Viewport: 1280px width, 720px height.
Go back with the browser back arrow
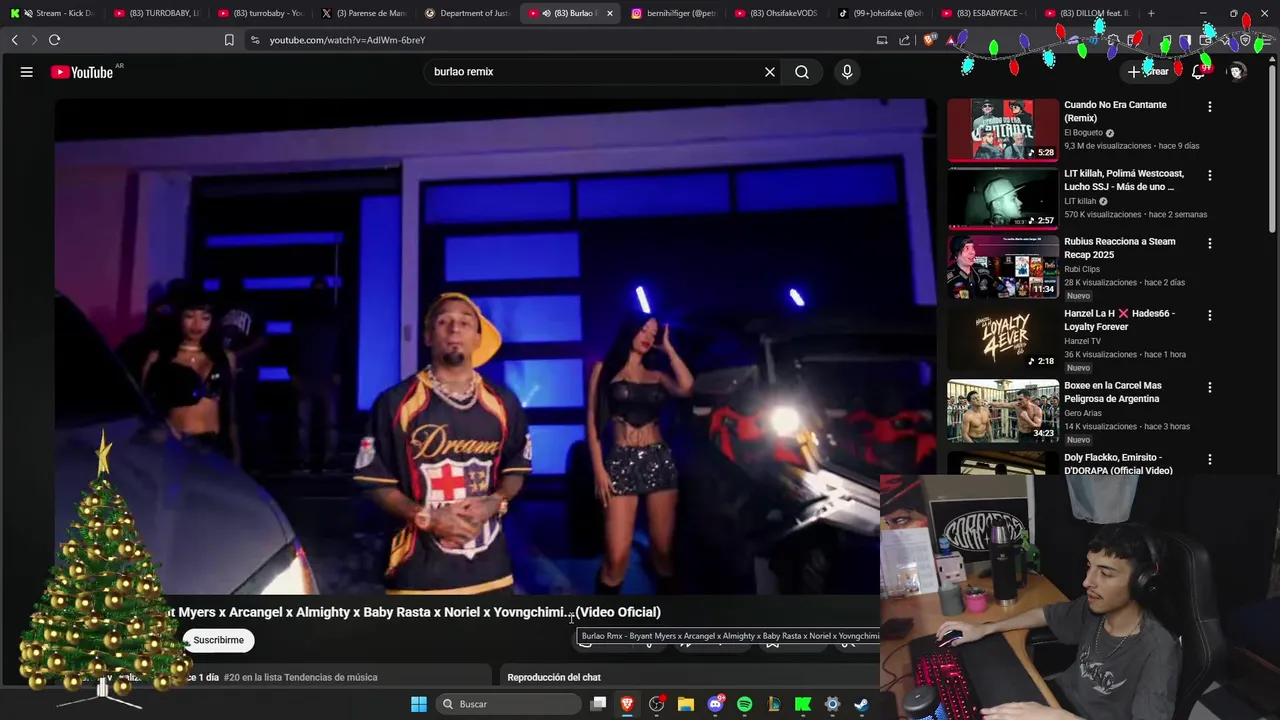(x=15, y=40)
